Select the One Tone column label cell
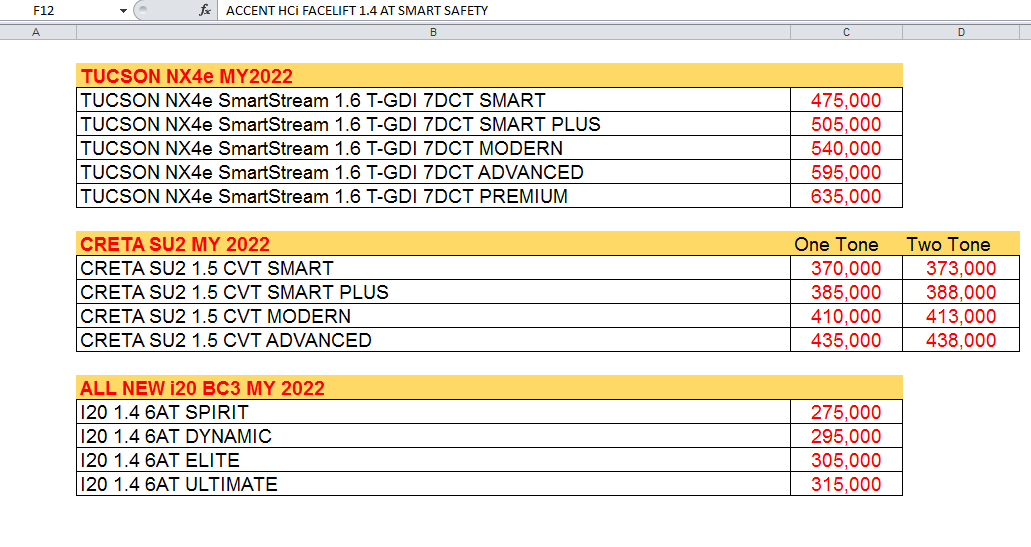The height and width of the screenshot is (547, 1031). coord(846,244)
